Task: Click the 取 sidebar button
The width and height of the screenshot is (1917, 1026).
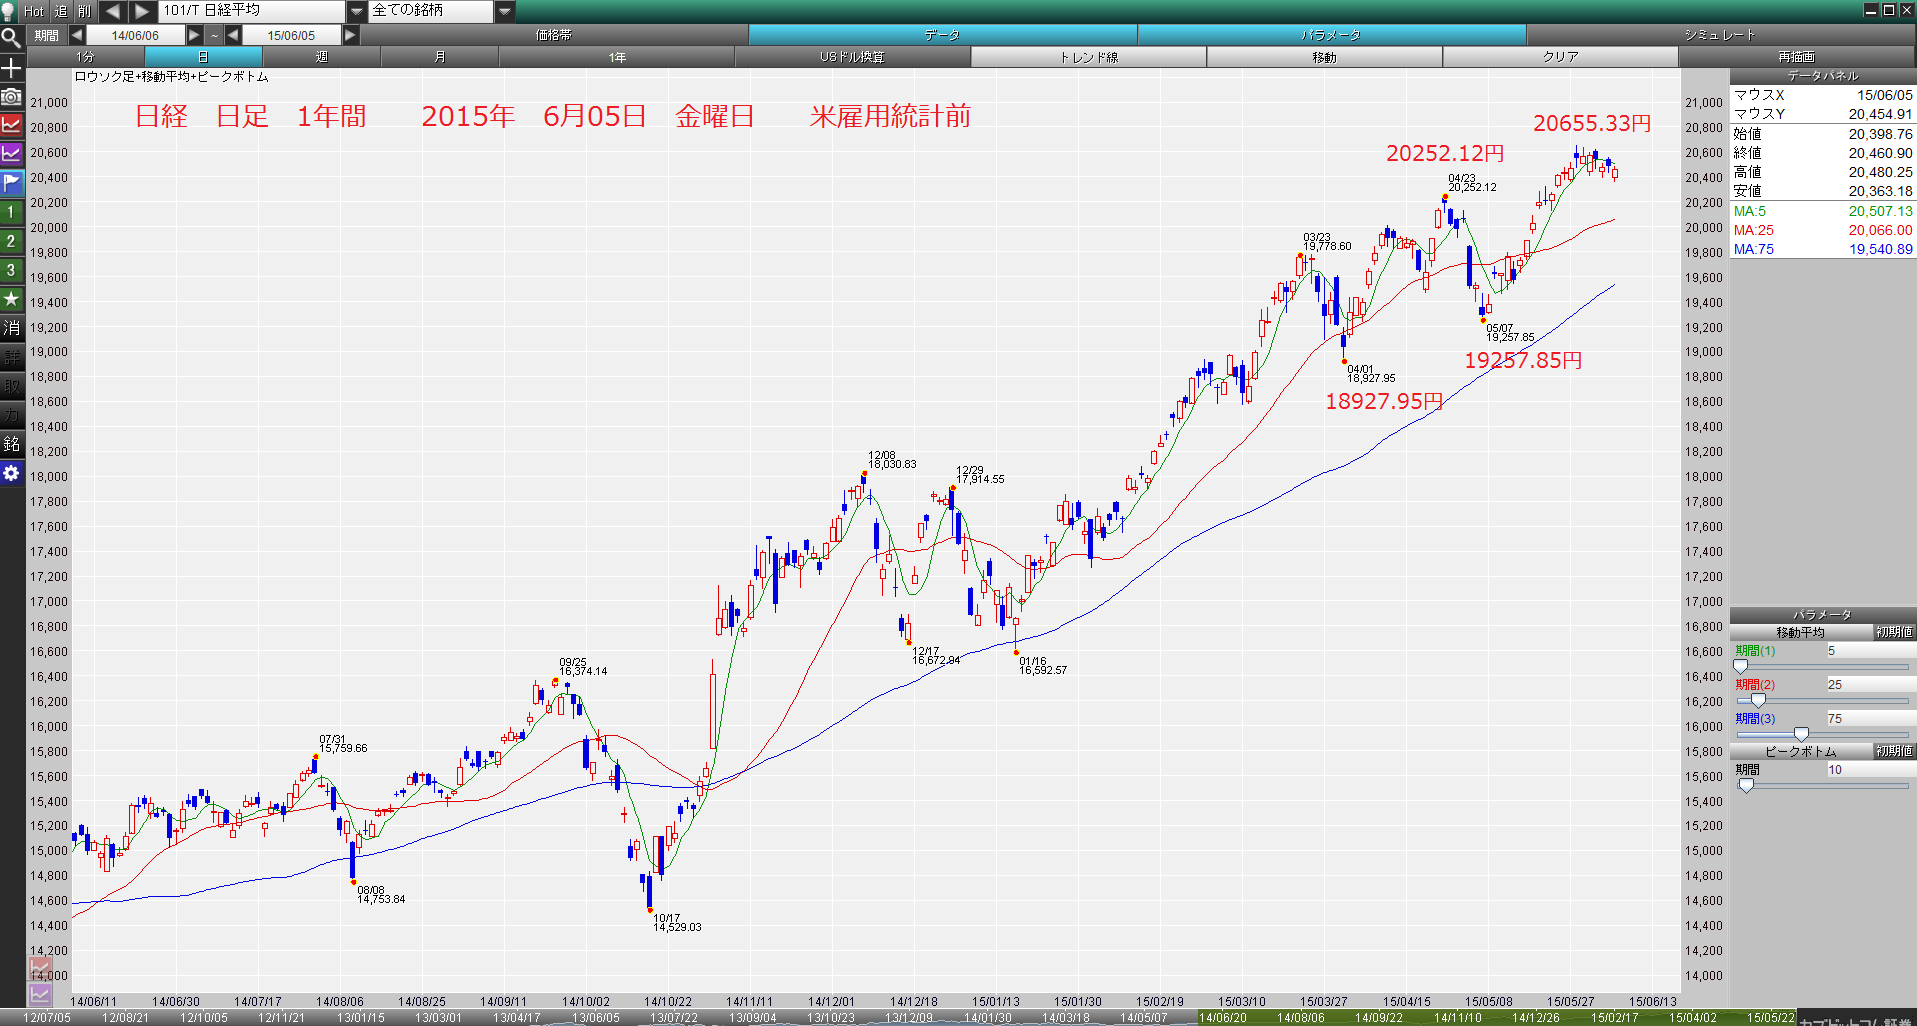Action: (x=11, y=386)
